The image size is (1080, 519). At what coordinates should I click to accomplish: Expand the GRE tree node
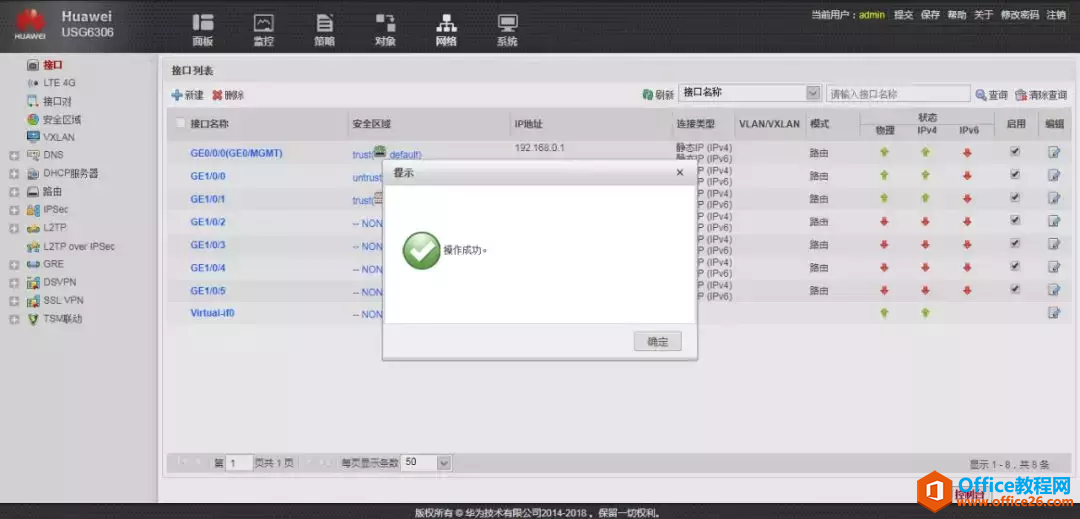tap(14, 264)
